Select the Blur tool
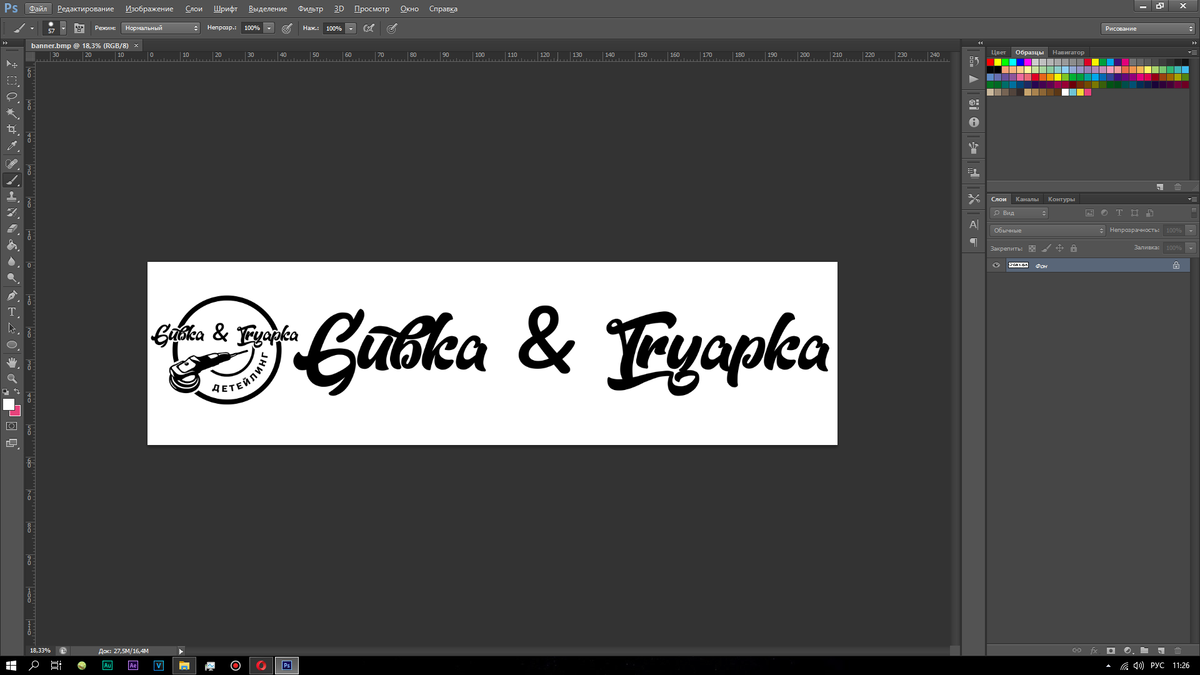The image size is (1200, 675). 13,261
